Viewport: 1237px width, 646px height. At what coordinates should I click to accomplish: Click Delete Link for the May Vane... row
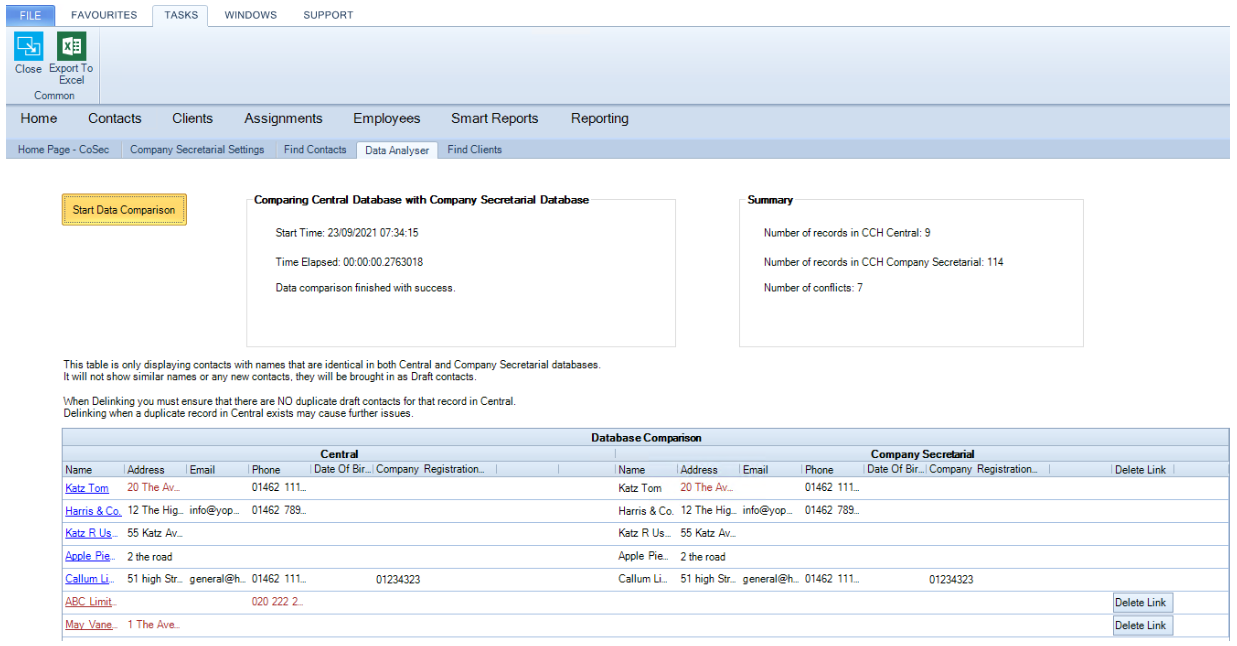(1141, 626)
